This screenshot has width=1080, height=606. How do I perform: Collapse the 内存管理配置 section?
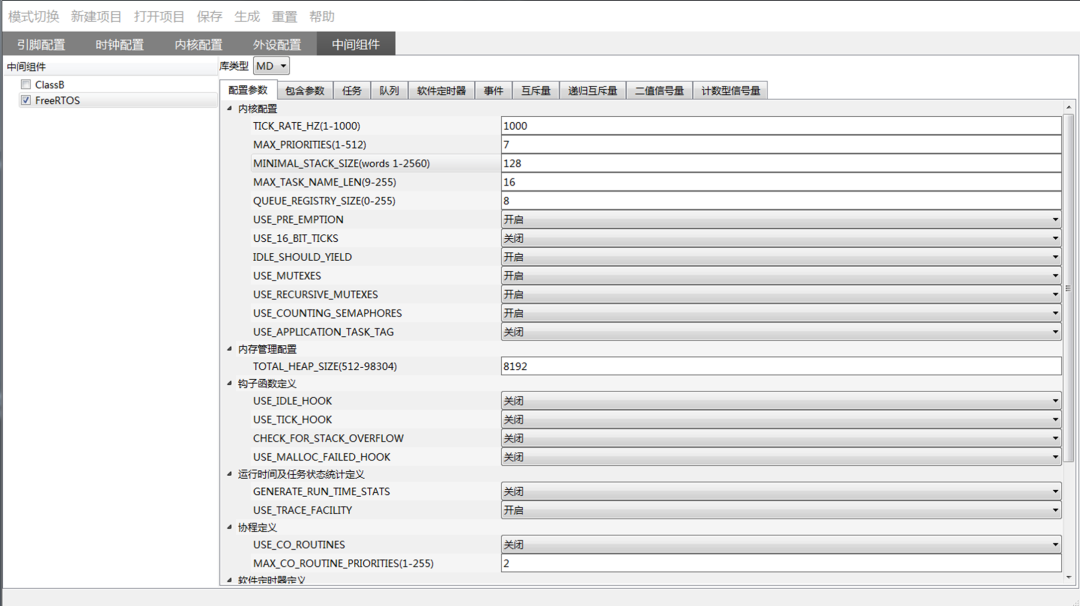click(229, 348)
